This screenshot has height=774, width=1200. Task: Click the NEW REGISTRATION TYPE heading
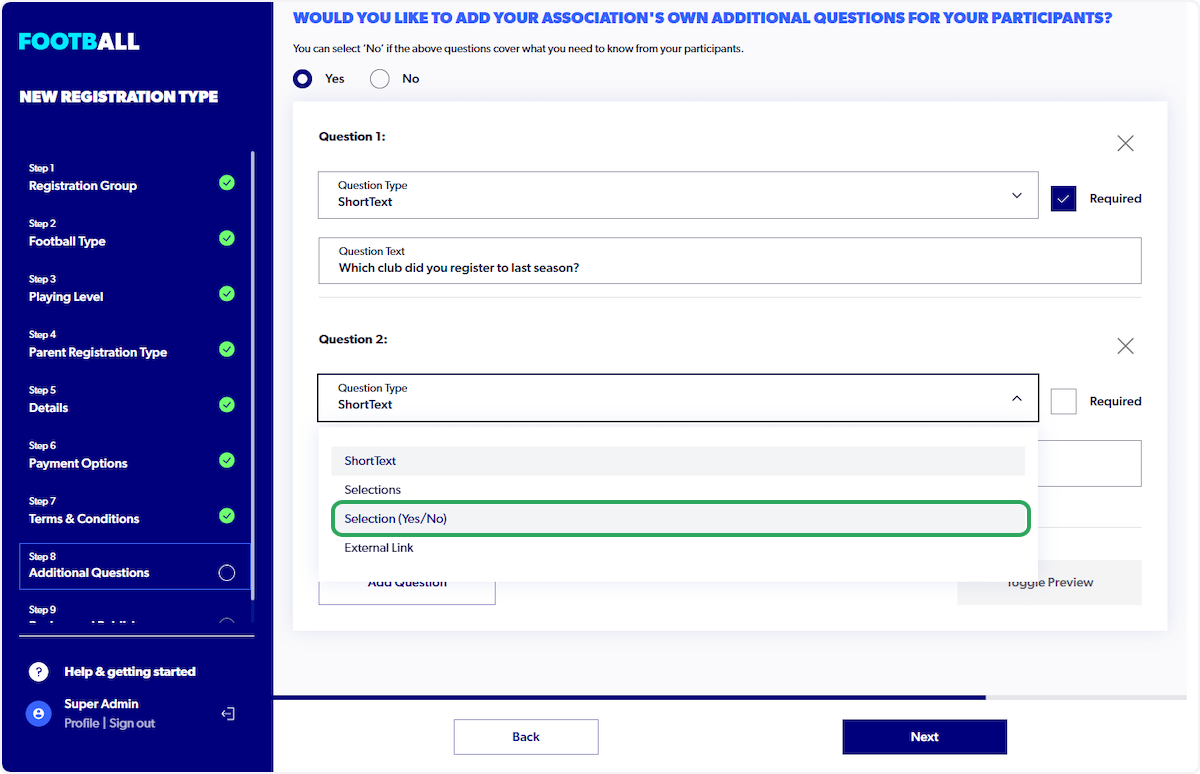(x=119, y=97)
